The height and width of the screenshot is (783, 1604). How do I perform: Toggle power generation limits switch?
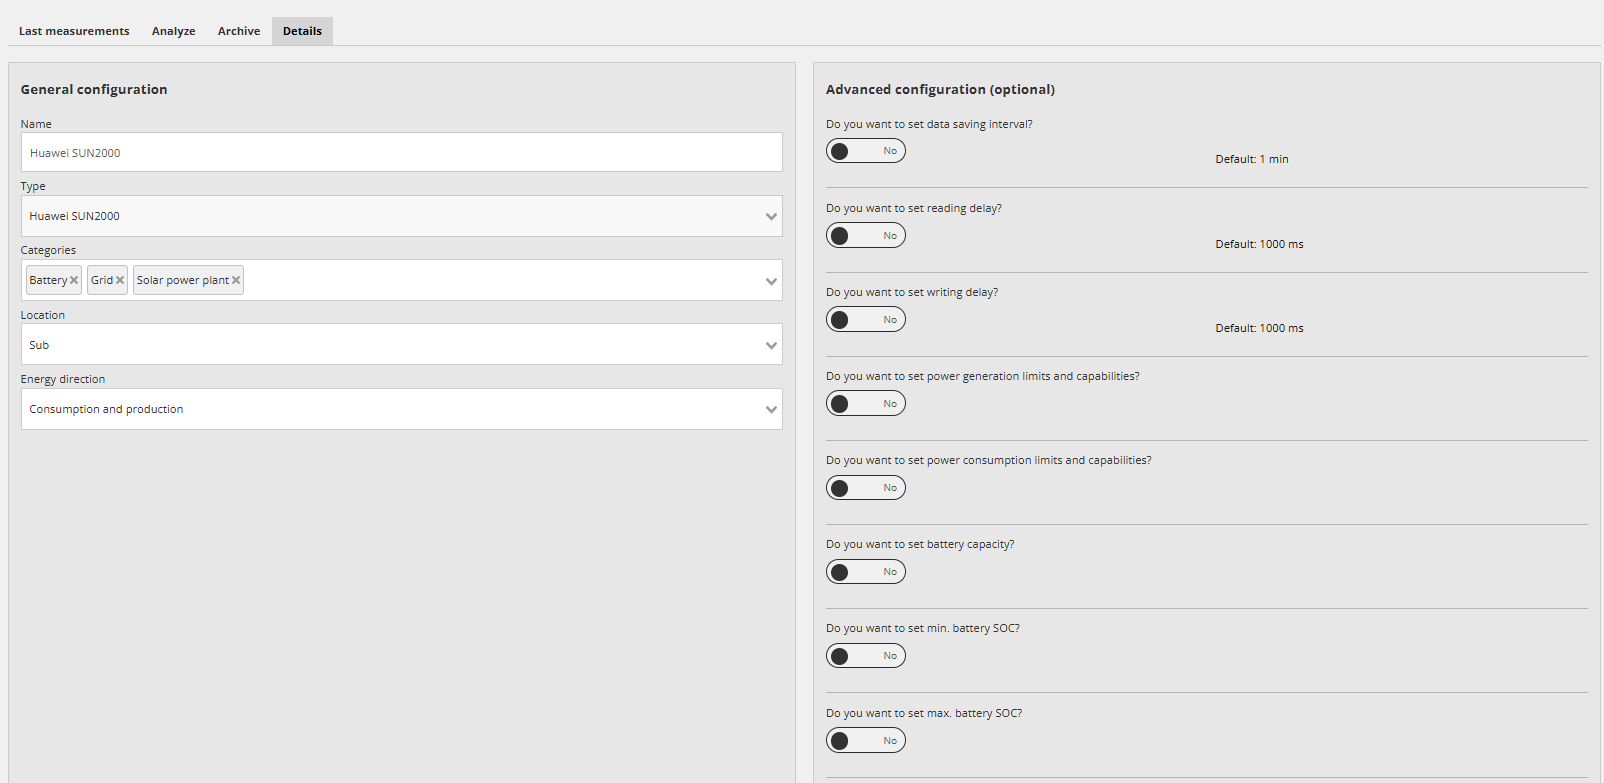coord(865,404)
